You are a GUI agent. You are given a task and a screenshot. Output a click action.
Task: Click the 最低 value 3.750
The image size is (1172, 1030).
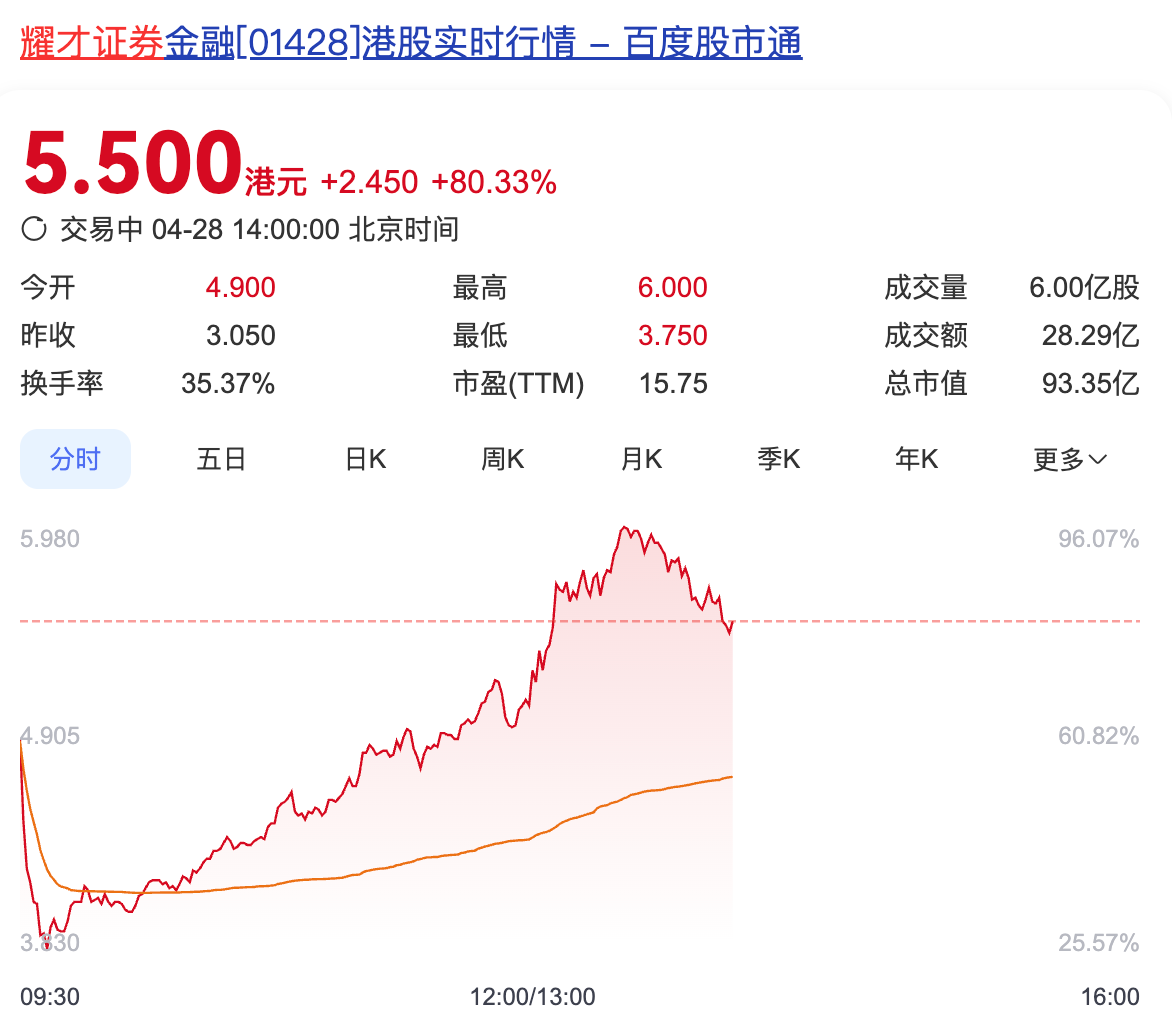coord(672,335)
